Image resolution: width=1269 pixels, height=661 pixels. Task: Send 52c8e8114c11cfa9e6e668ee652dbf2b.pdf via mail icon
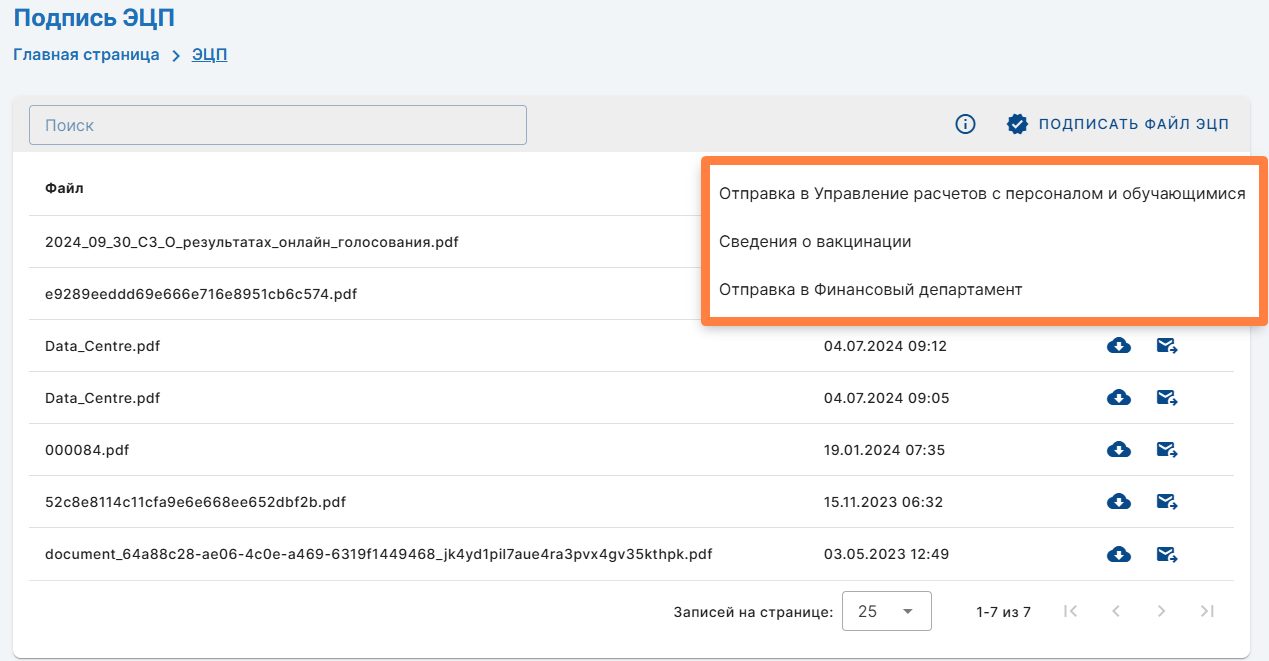click(1166, 502)
